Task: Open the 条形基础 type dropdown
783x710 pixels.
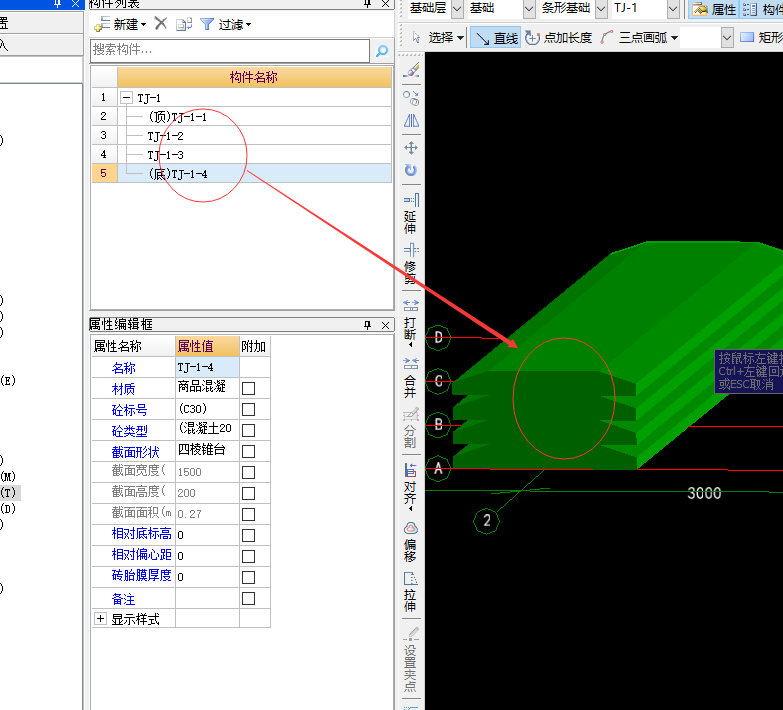Action: click(x=601, y=8)
